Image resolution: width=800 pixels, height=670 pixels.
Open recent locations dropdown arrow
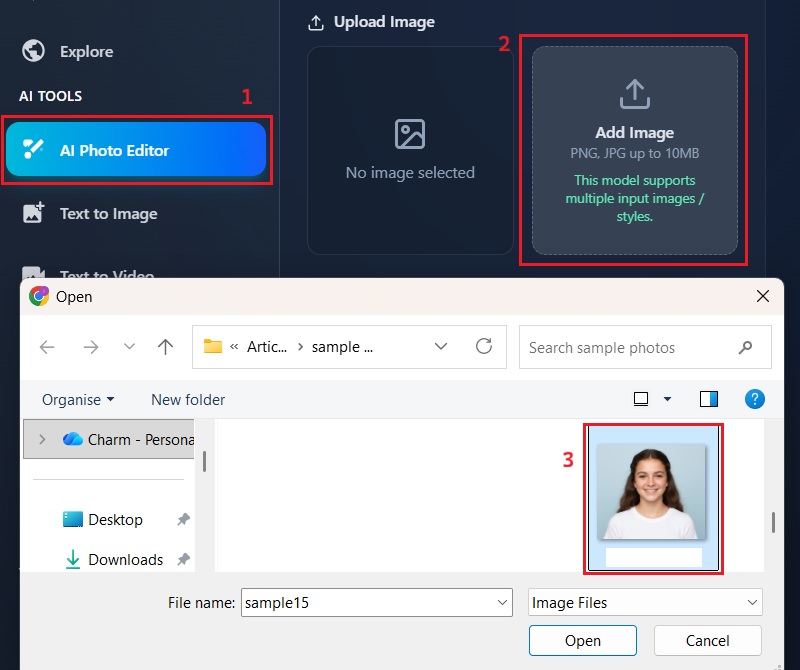[130, 346]
